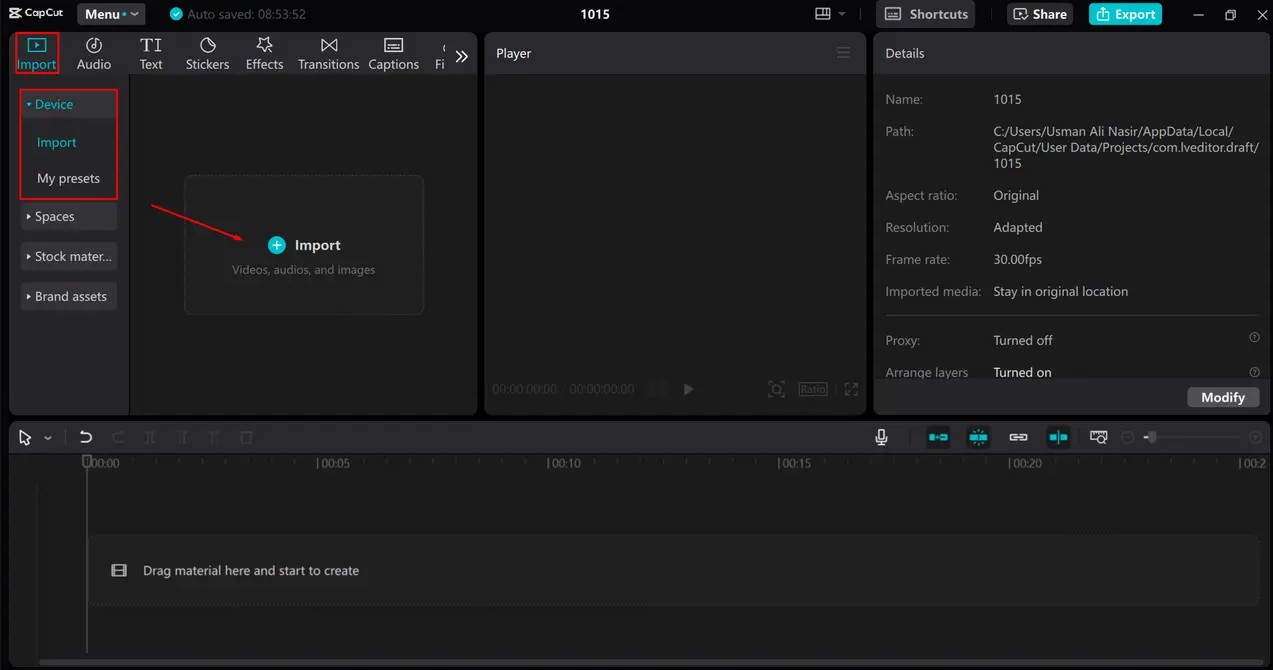Image resolution: width=1273 pixels, height=670 pixels.
Task: Toggle clip linkage
Action: tap(1018, 437)
